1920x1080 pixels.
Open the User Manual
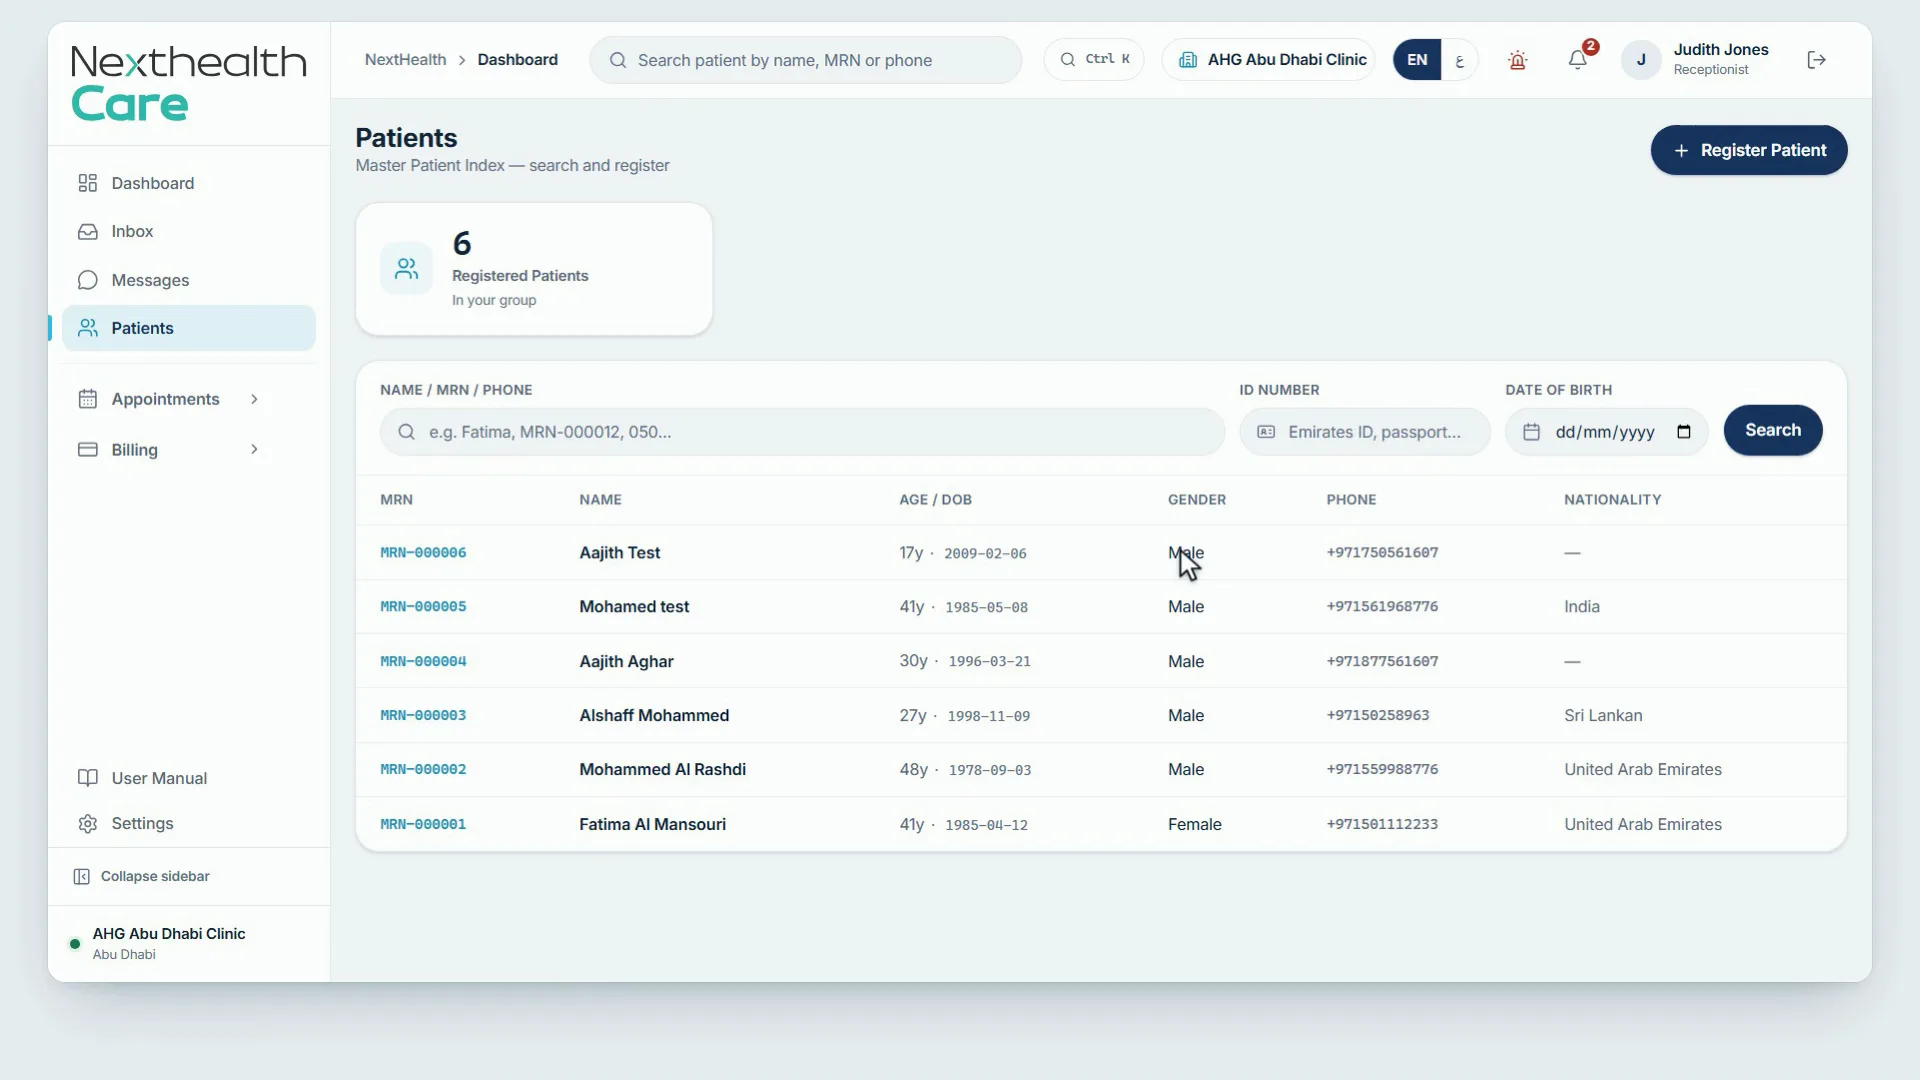point(189,778)
